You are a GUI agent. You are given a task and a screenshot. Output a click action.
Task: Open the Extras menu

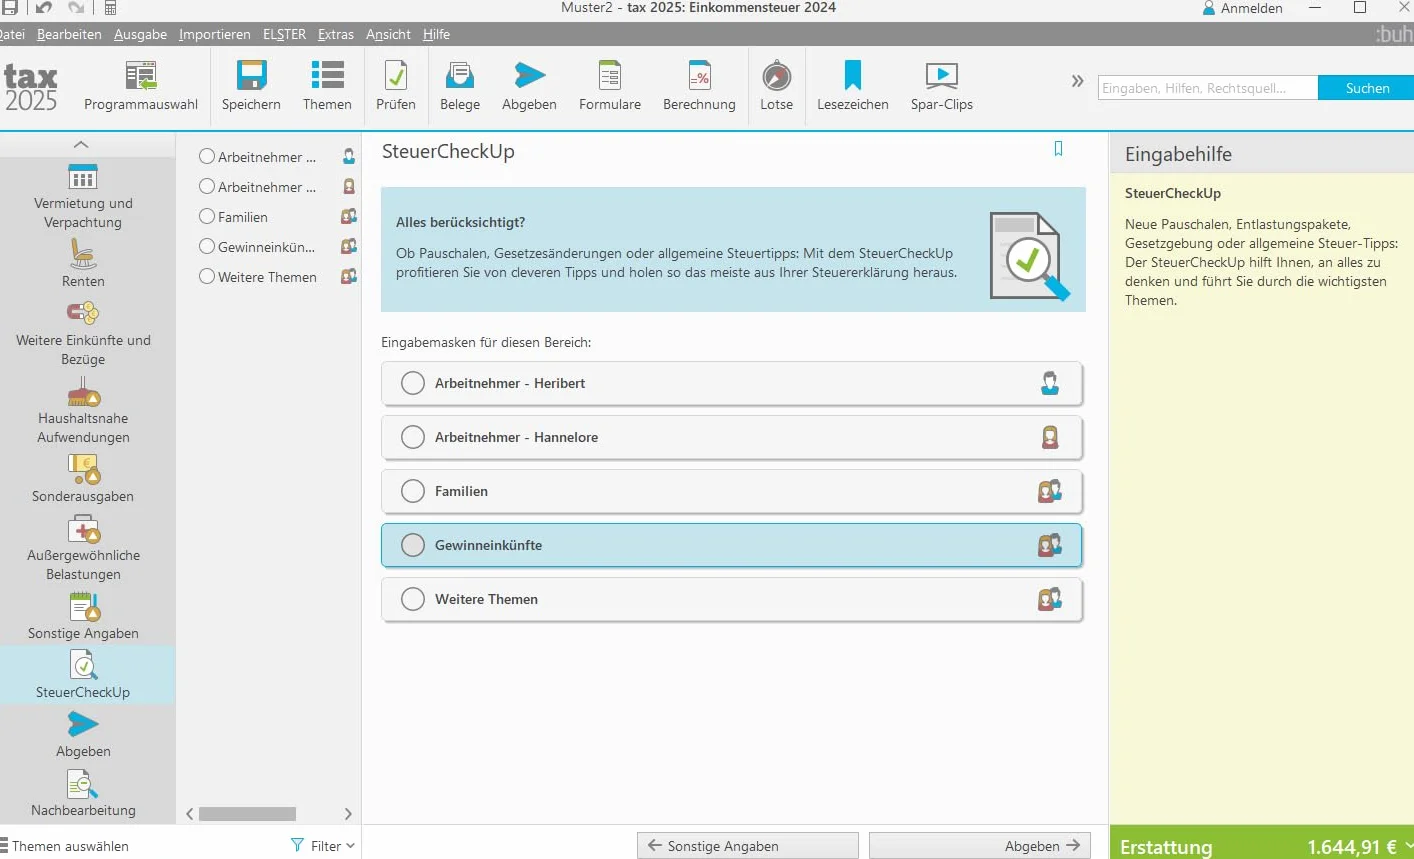point(336,34)
